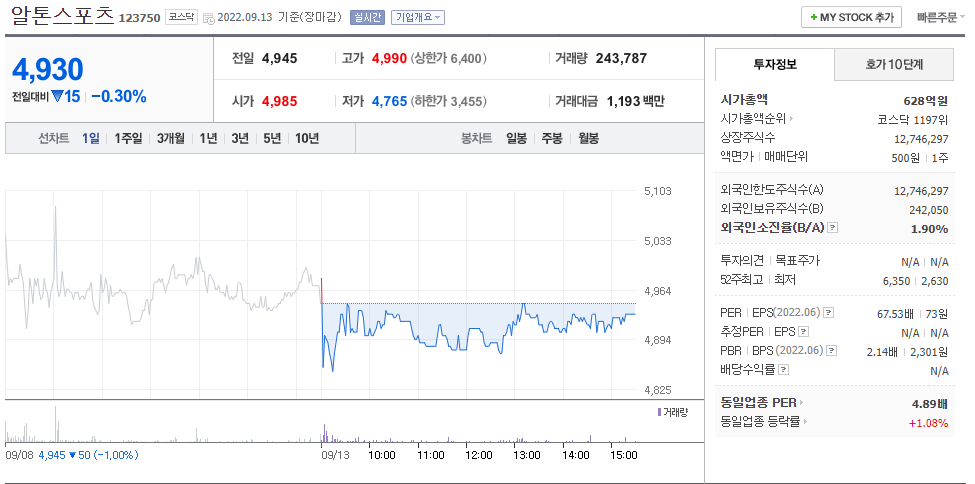Click the 13:00 time axis label
The image size is (975, 484).
coord(526,455)
